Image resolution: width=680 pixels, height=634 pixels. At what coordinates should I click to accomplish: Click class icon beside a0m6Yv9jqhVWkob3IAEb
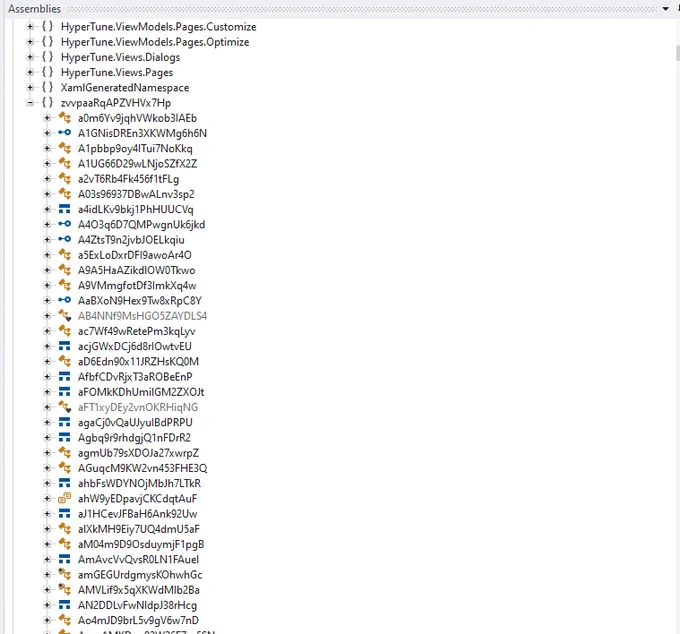(64, 118)
